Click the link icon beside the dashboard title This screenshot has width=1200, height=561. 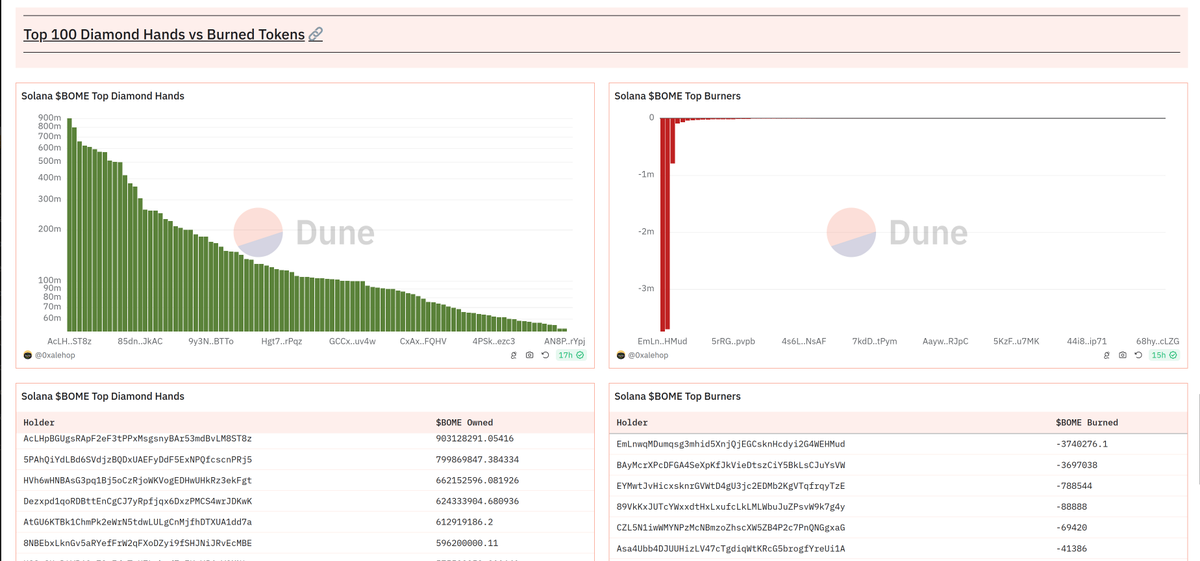[x=316, y=35]
